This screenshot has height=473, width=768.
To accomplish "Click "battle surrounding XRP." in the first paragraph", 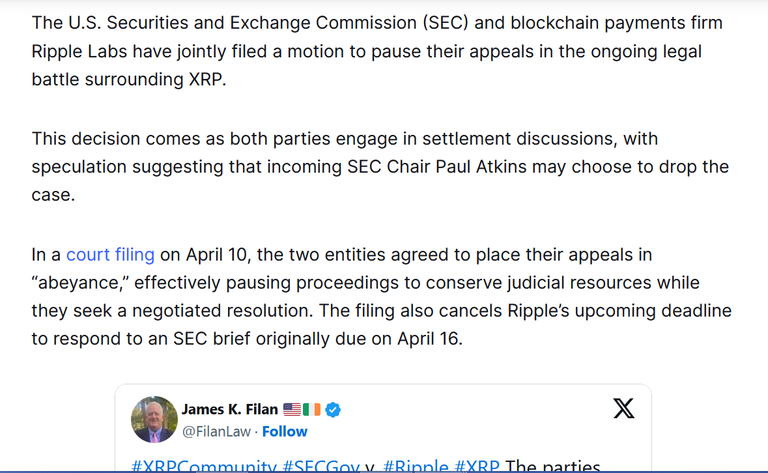I will coord(129,79).
